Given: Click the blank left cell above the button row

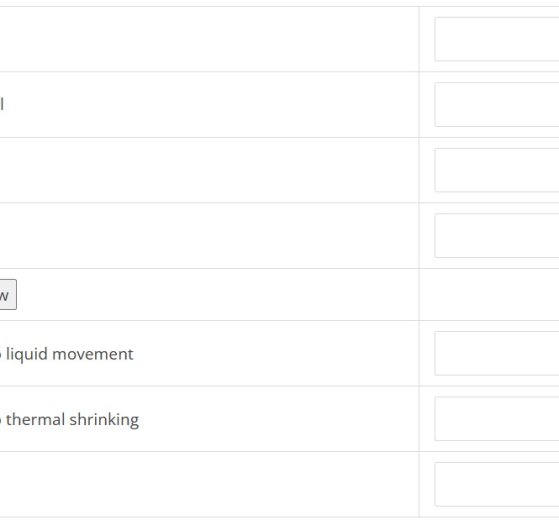Looking at the screenshot, I should (x=209, y=236).
